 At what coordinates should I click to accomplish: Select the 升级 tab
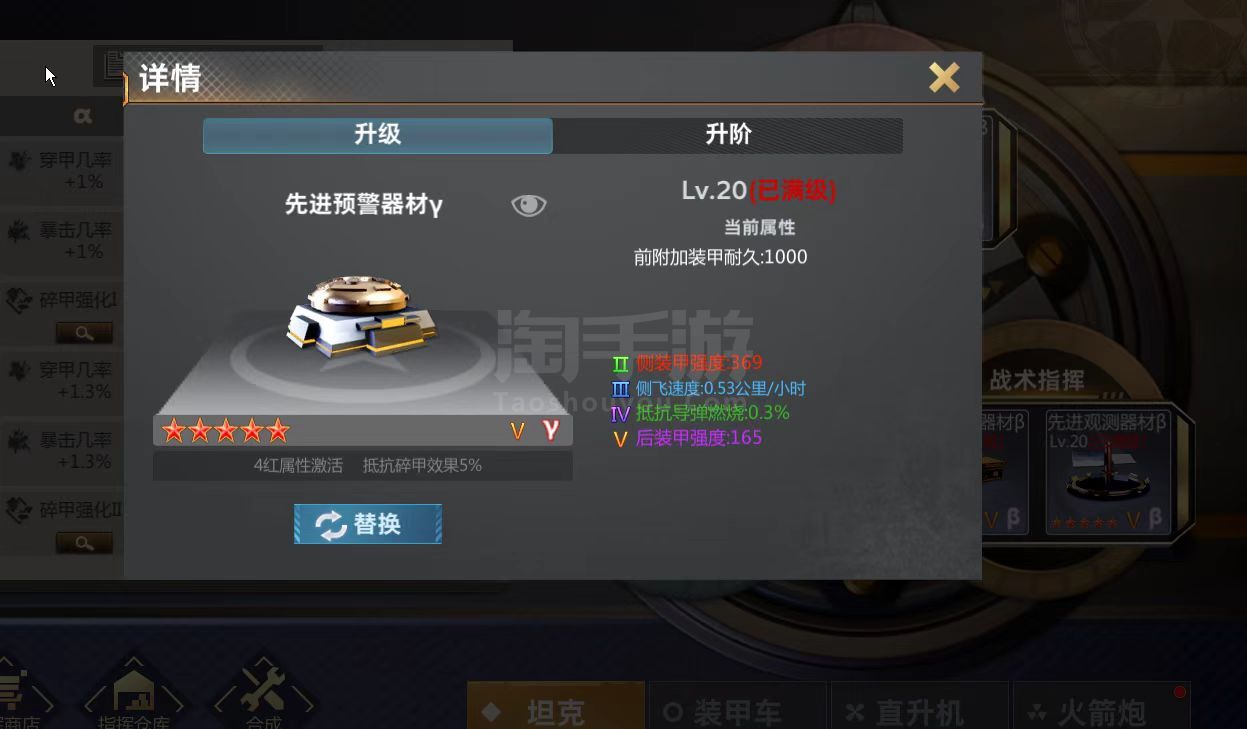click(377, 135)
